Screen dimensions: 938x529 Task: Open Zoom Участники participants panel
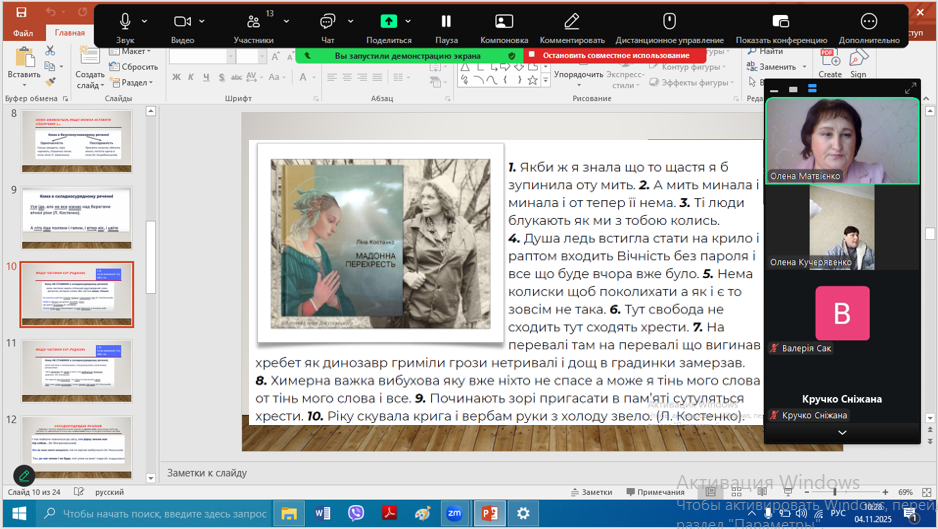[x=254, y=22]
